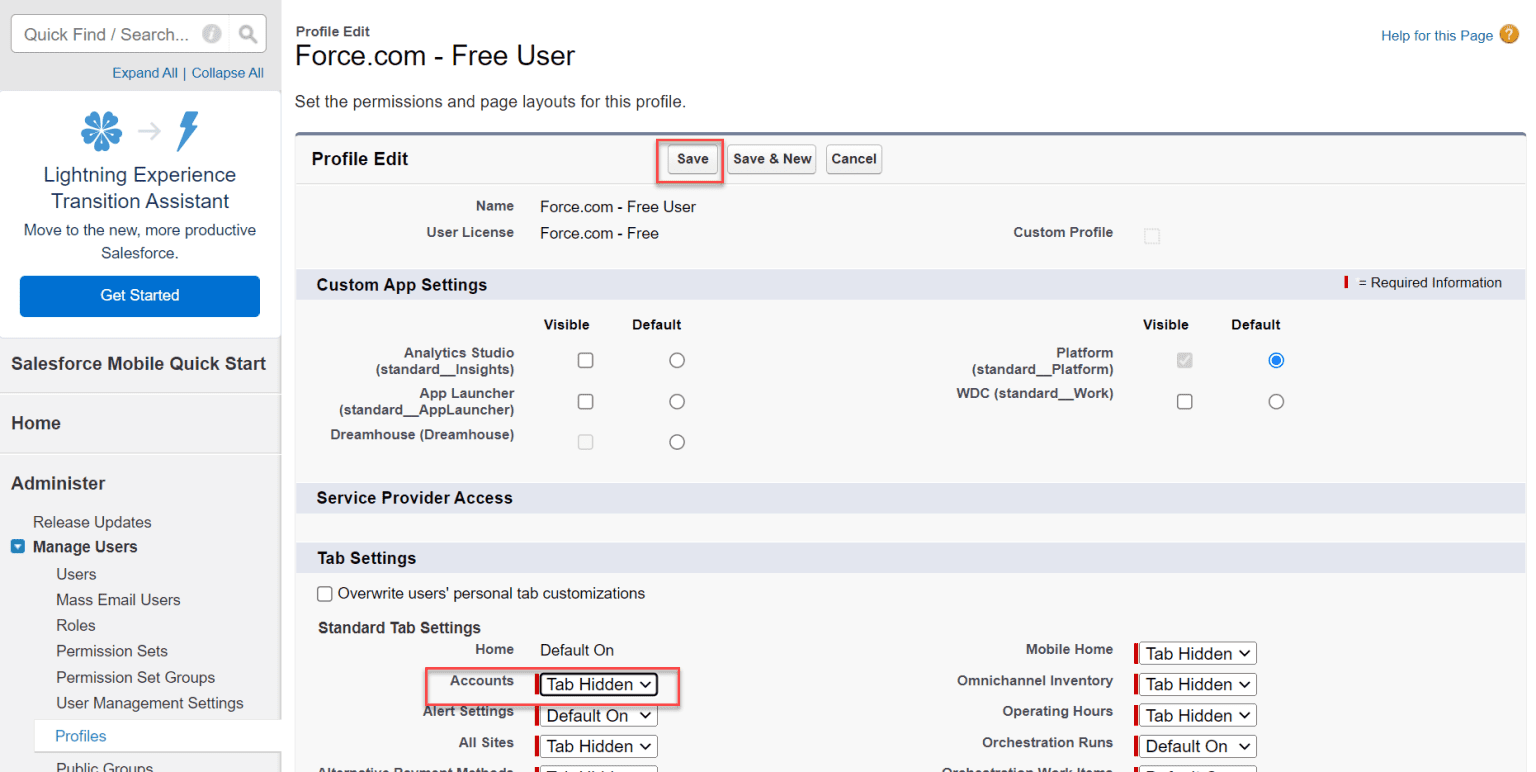This screenshot has width=1536, height=772.
Task: Collapse the Manage Users arrow icon
Action: point(17,547)
